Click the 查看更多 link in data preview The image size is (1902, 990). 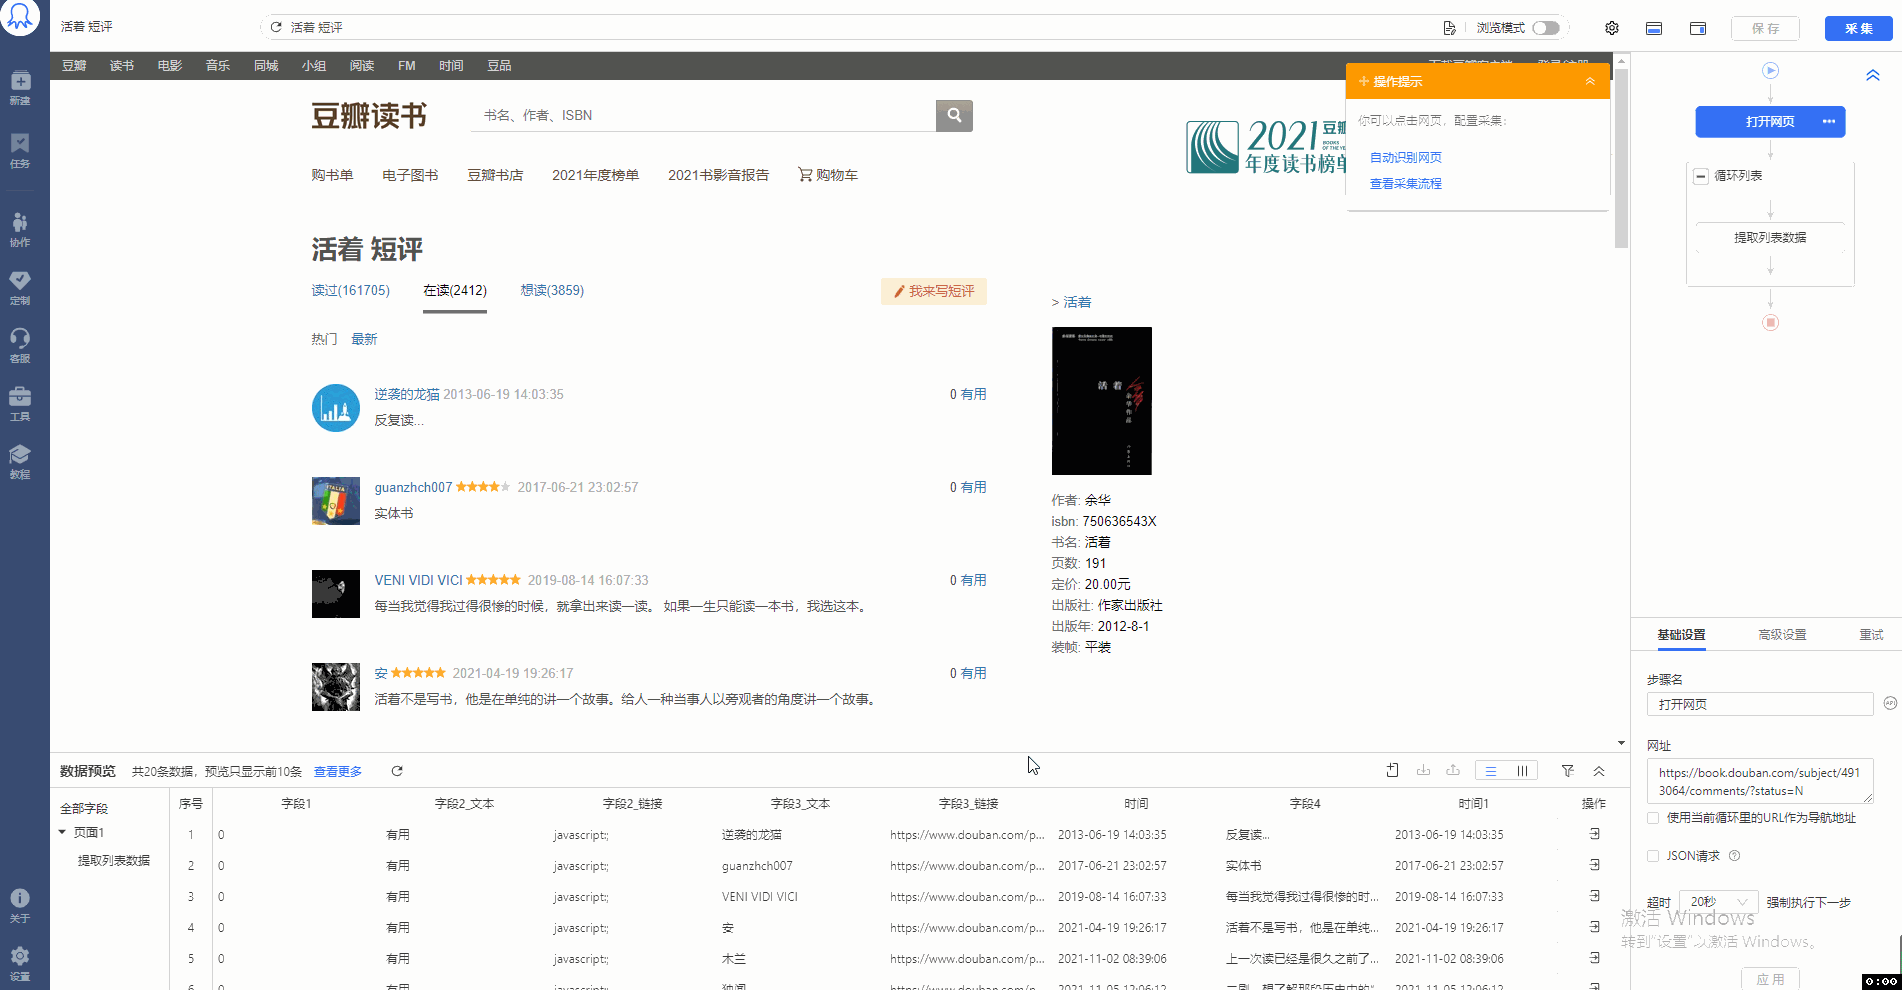tap(338, 771)
